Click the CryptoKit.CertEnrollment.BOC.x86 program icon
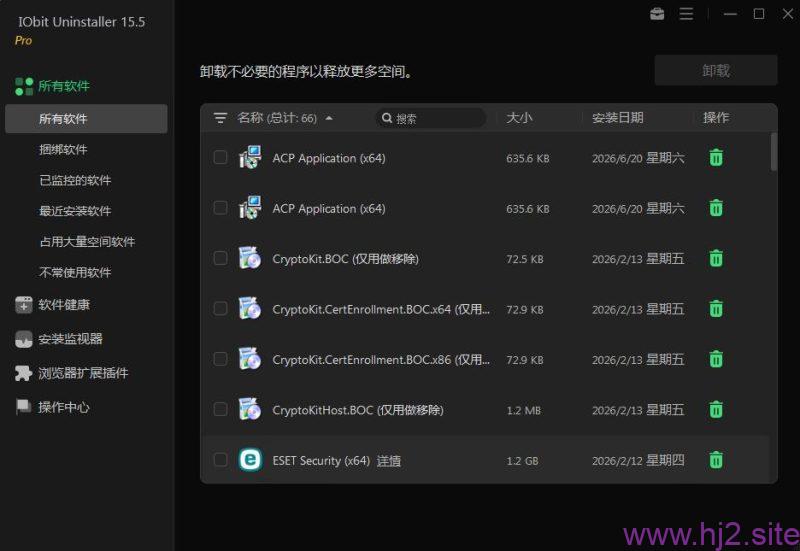The width and height of the screenshot is (800, 551). point(250,359)
